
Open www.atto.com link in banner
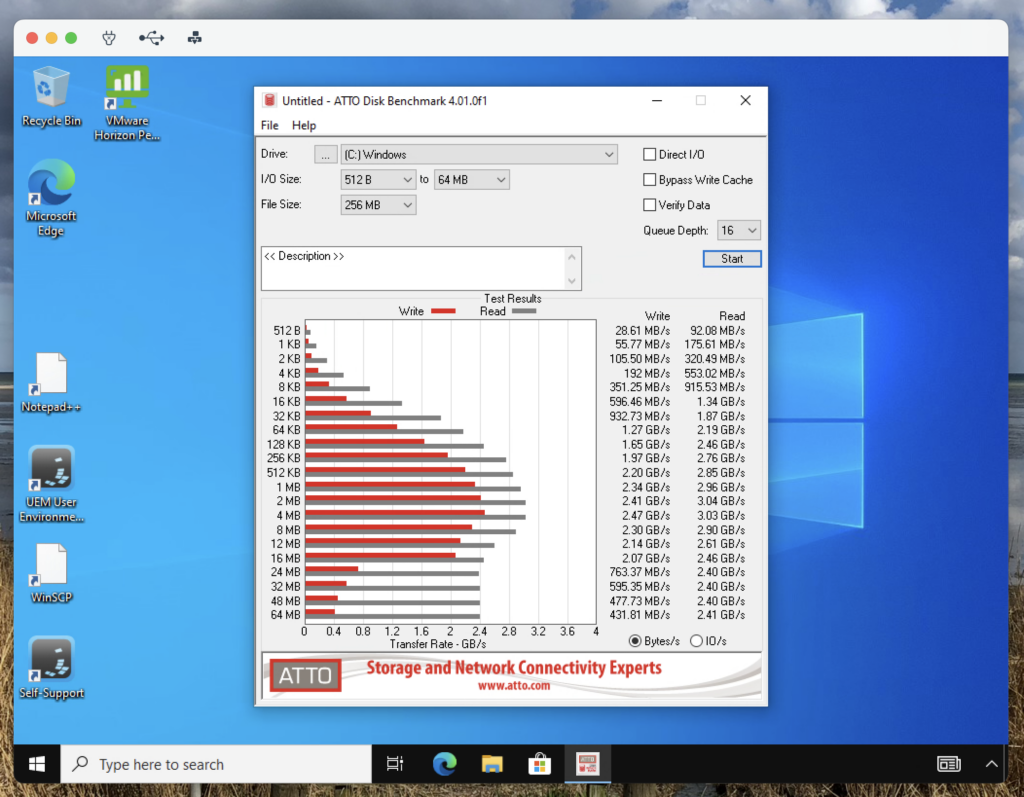(x=514, y=686)
